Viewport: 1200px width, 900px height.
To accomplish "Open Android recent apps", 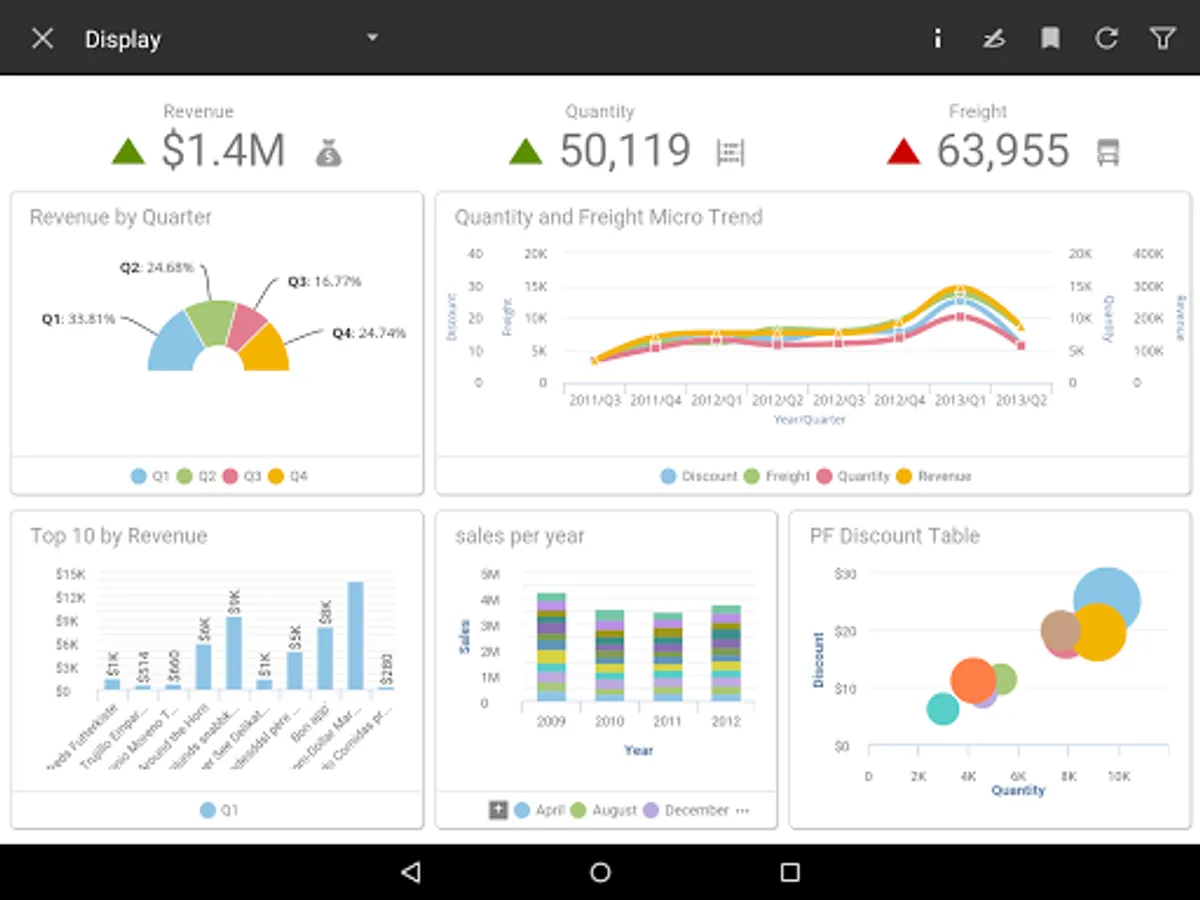I will [x=790, y=872].
